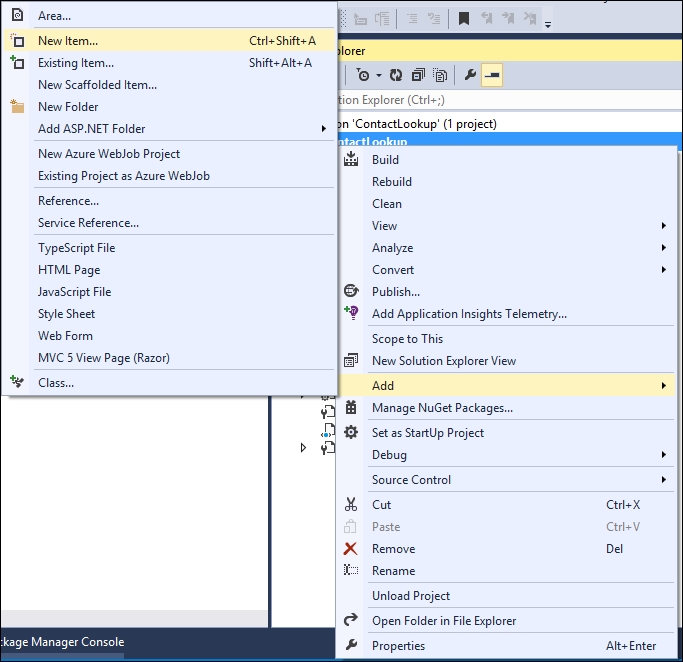Toggle the Preview Selected Items button

pyautogui.click(x=491, y=75)
